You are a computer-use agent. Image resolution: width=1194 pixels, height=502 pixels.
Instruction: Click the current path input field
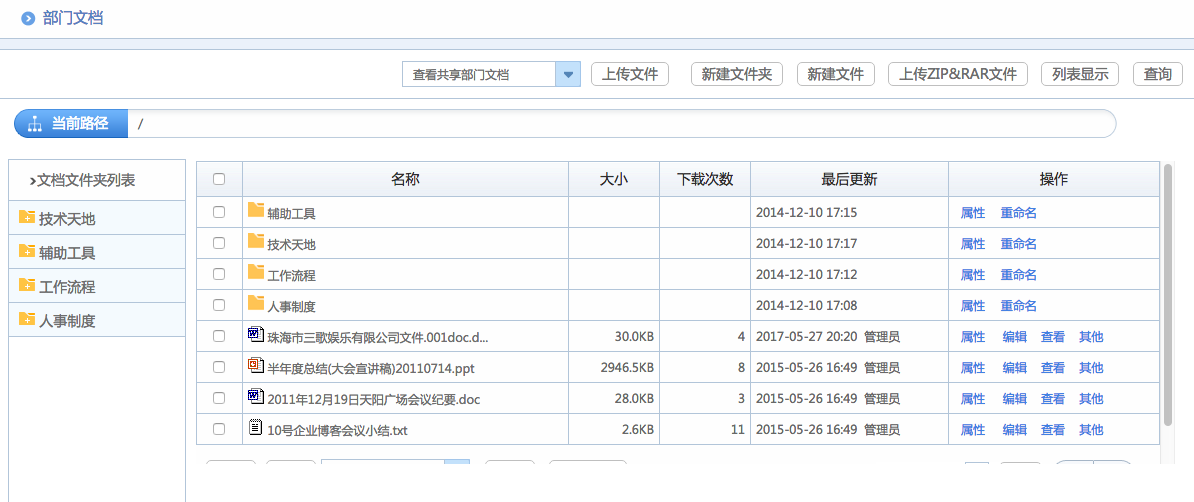620,124
